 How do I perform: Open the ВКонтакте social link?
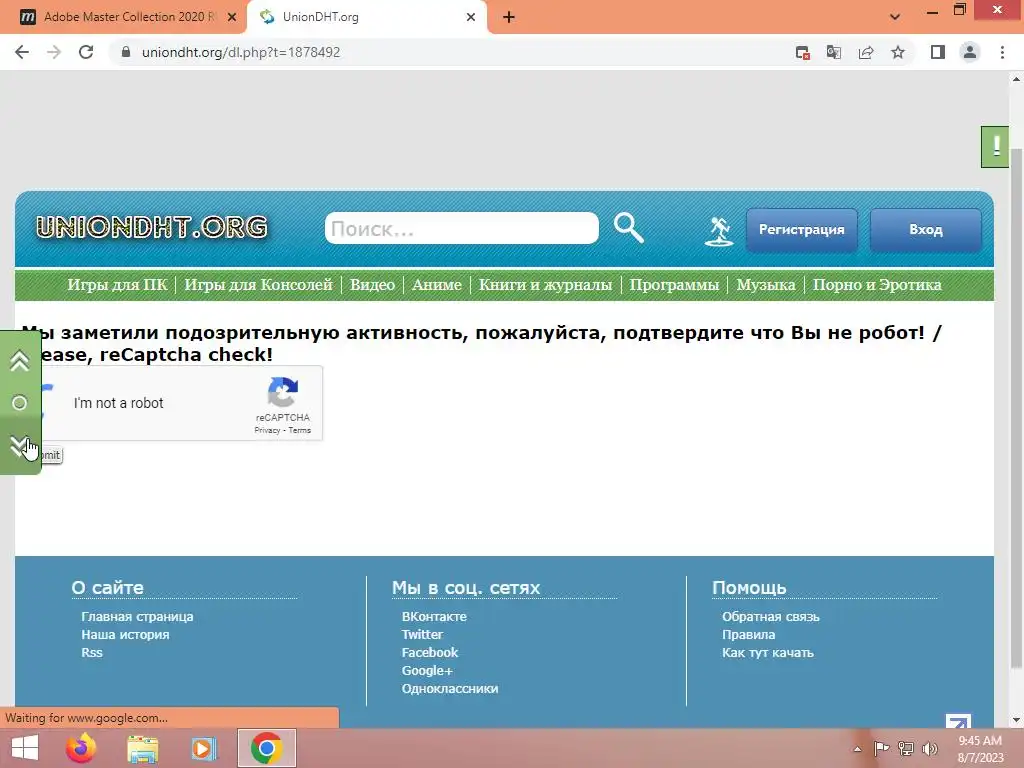coord(434,616)
